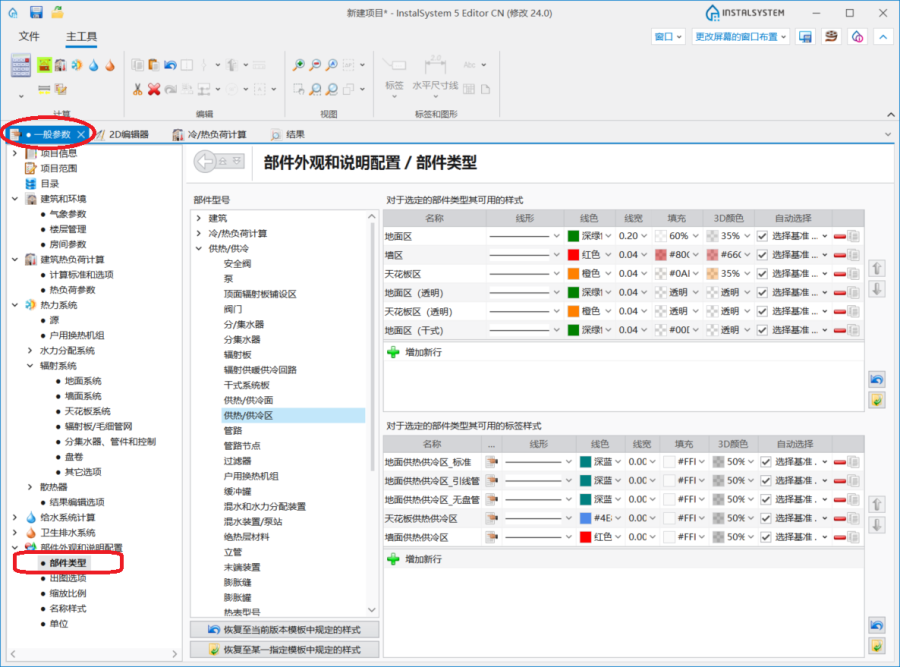Select the 主工具 ribbon tab

point(82,37)
